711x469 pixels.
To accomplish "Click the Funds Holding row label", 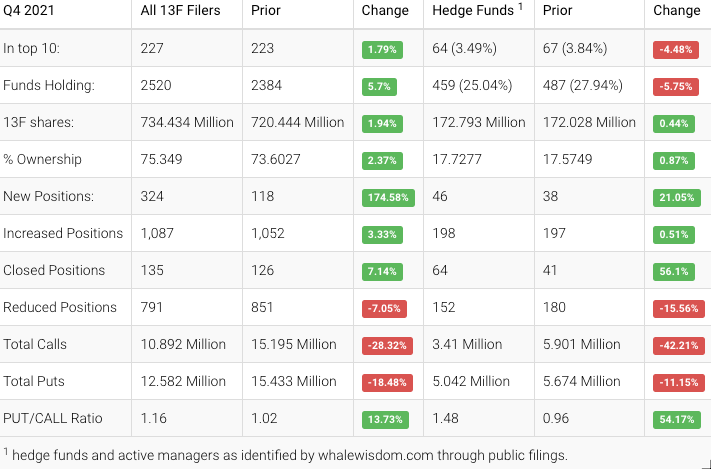I will click(48, 86).
